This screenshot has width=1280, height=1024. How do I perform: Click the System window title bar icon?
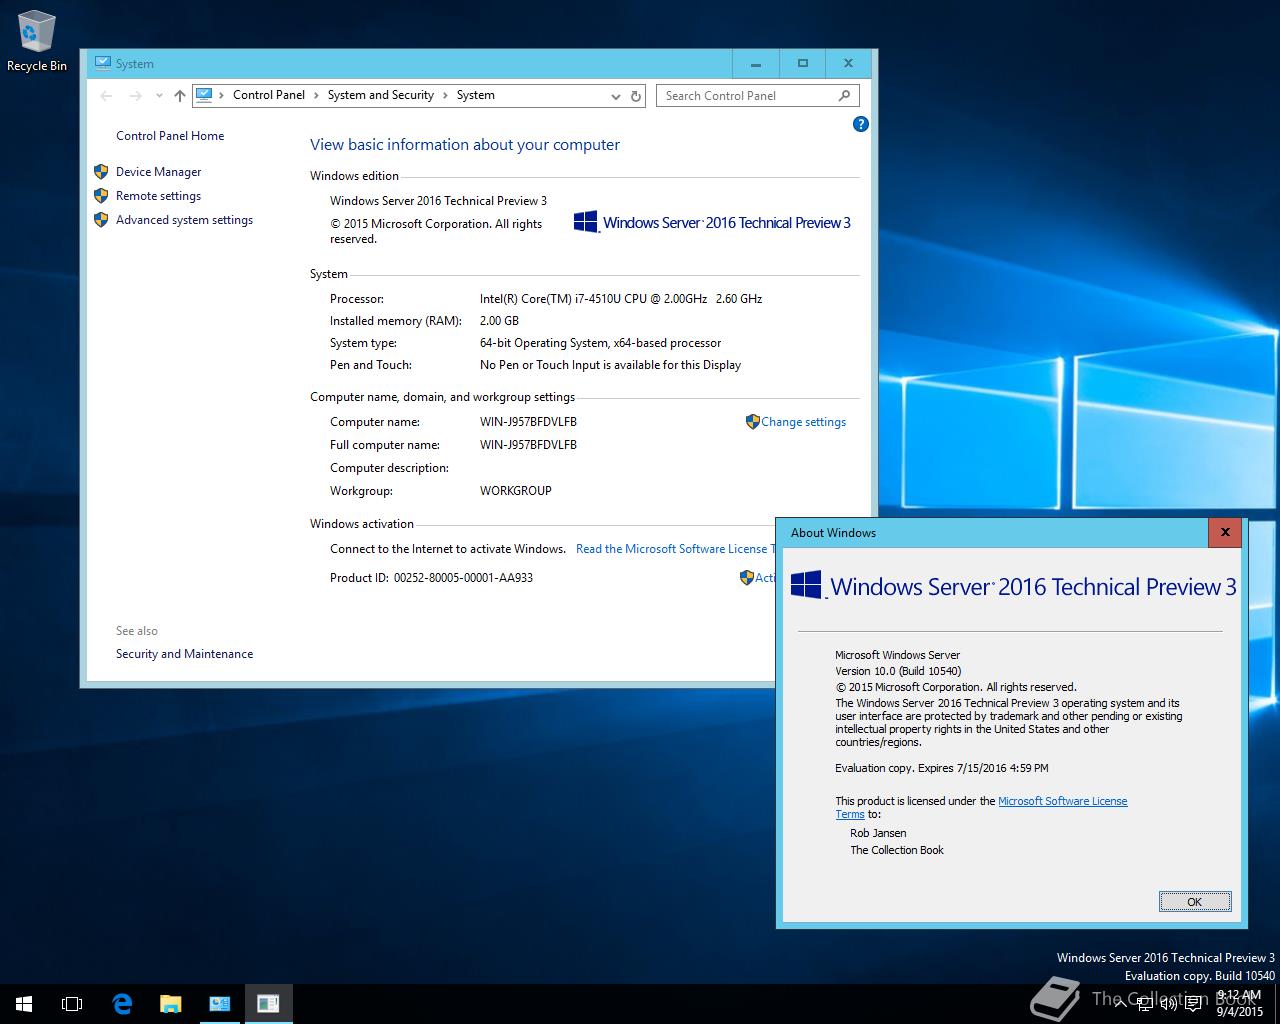pos(103,63)
